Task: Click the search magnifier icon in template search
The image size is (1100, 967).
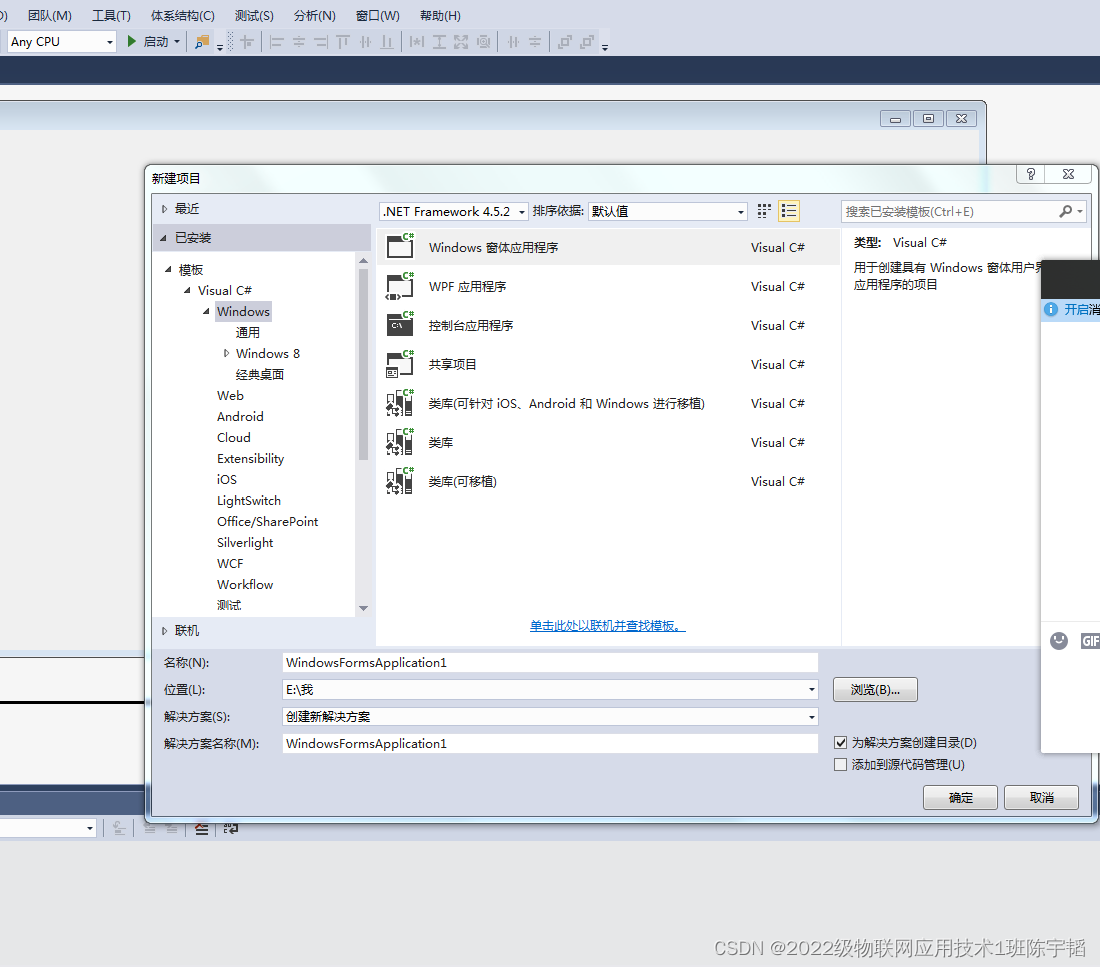Action: (x=1066, y=211)
